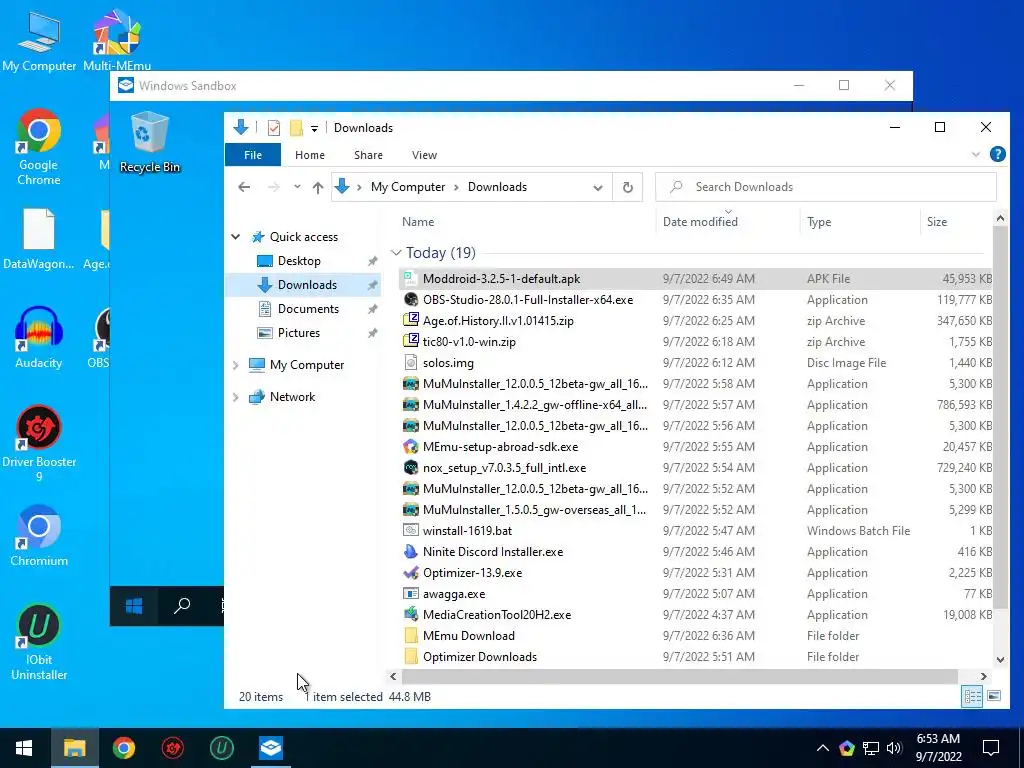Open recent locations dropdown arrow
Image resolution: width=1024 pixels, height=768 pixels.
297,187
